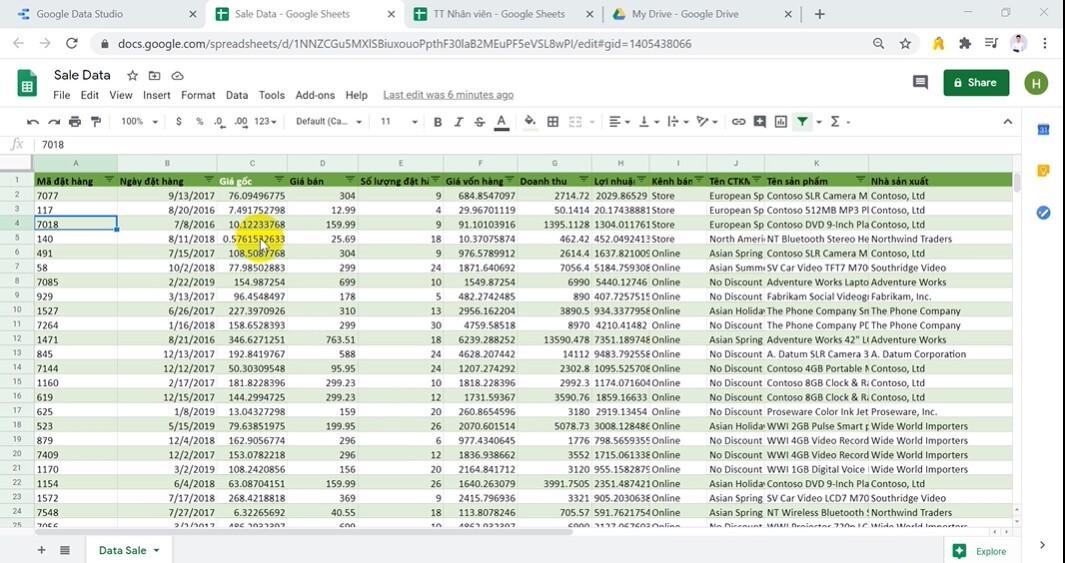Open the zoom 100% dropdown
The image size is (1065, 563).
pyautogui.click(x=139, y=122)
